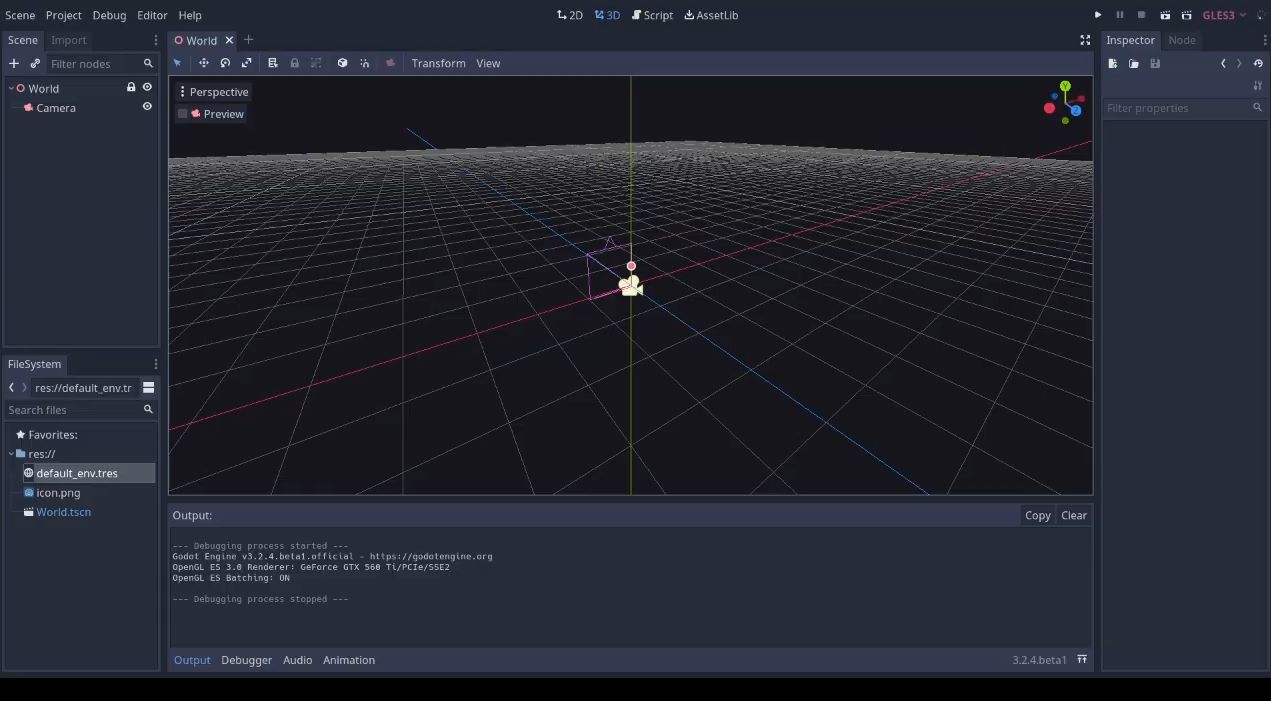Image resolution: width=1271 pixels, height=701 pixels.
Task: Collapse the res:// folder
Action: point(11,454)
